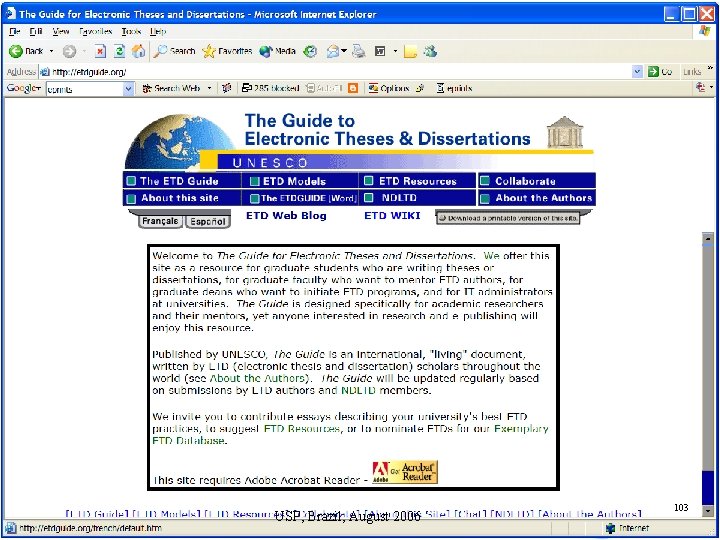Go back using the Back arrow button
The image size is (720, 540).
point(26,51)
